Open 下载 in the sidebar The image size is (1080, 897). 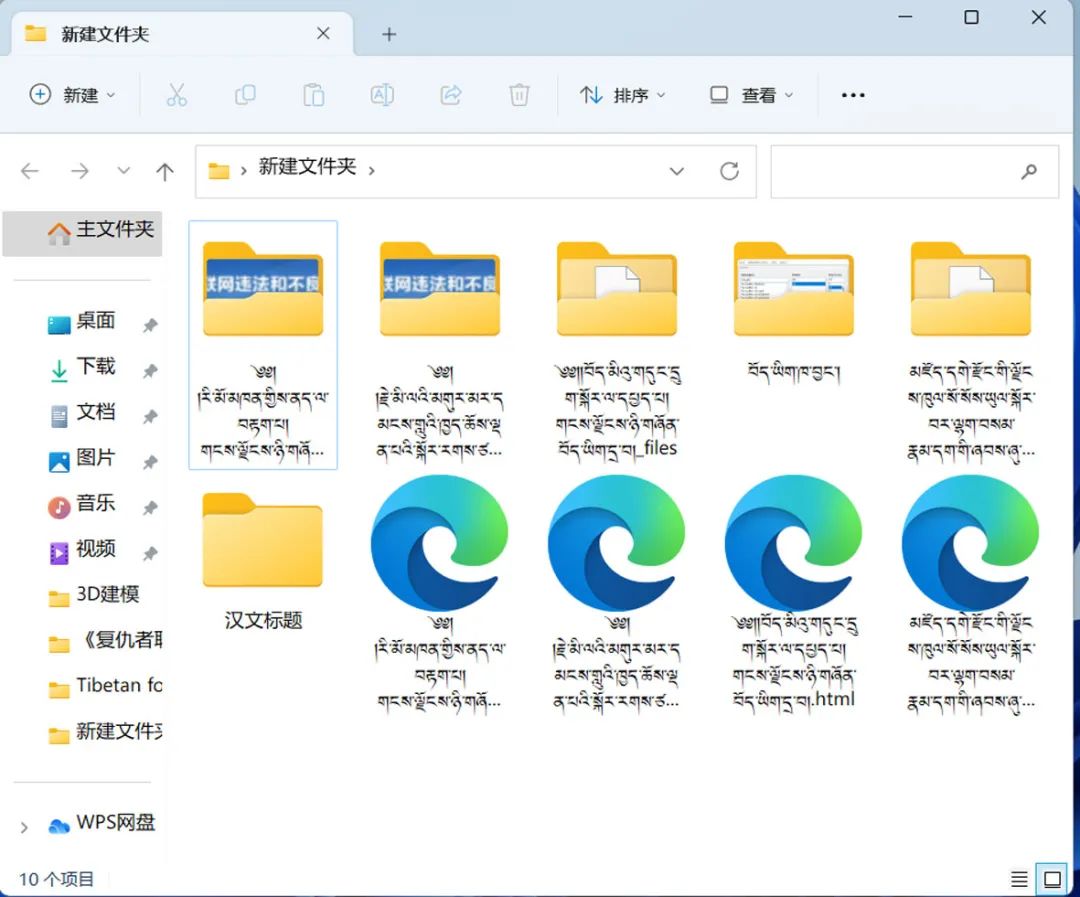tap(96, 367)
